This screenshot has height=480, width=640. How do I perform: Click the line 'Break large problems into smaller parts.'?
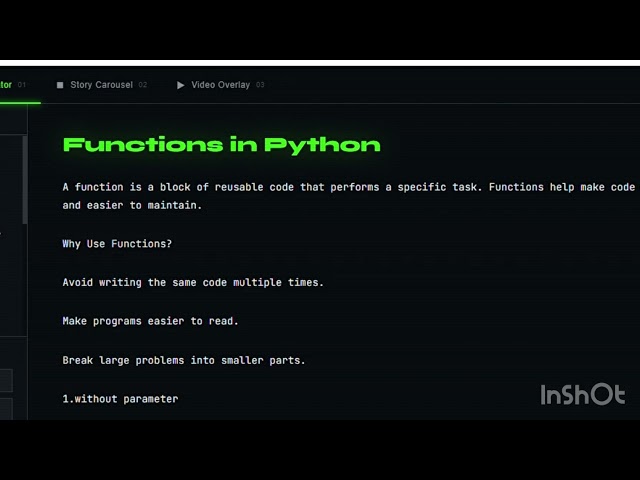184,360
